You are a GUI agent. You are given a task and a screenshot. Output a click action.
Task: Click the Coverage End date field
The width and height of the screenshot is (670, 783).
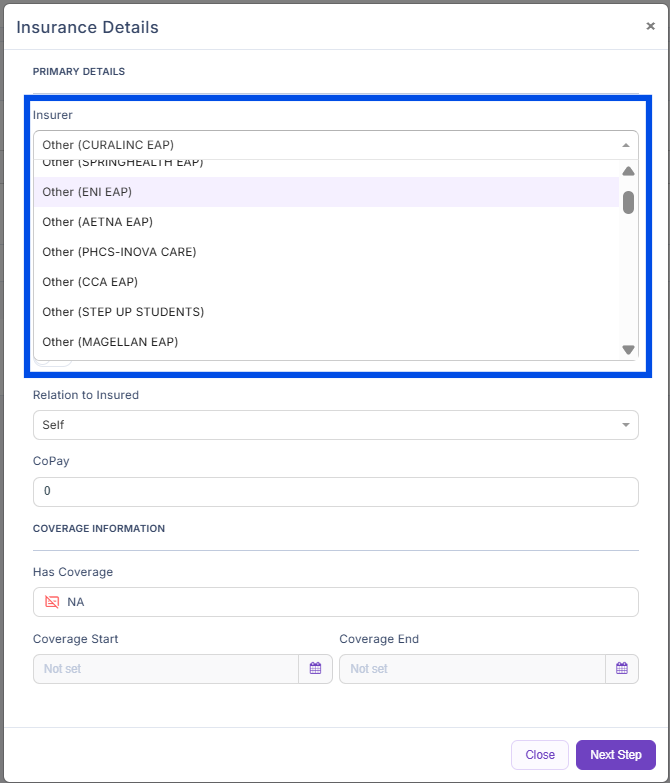pos(472,669)
